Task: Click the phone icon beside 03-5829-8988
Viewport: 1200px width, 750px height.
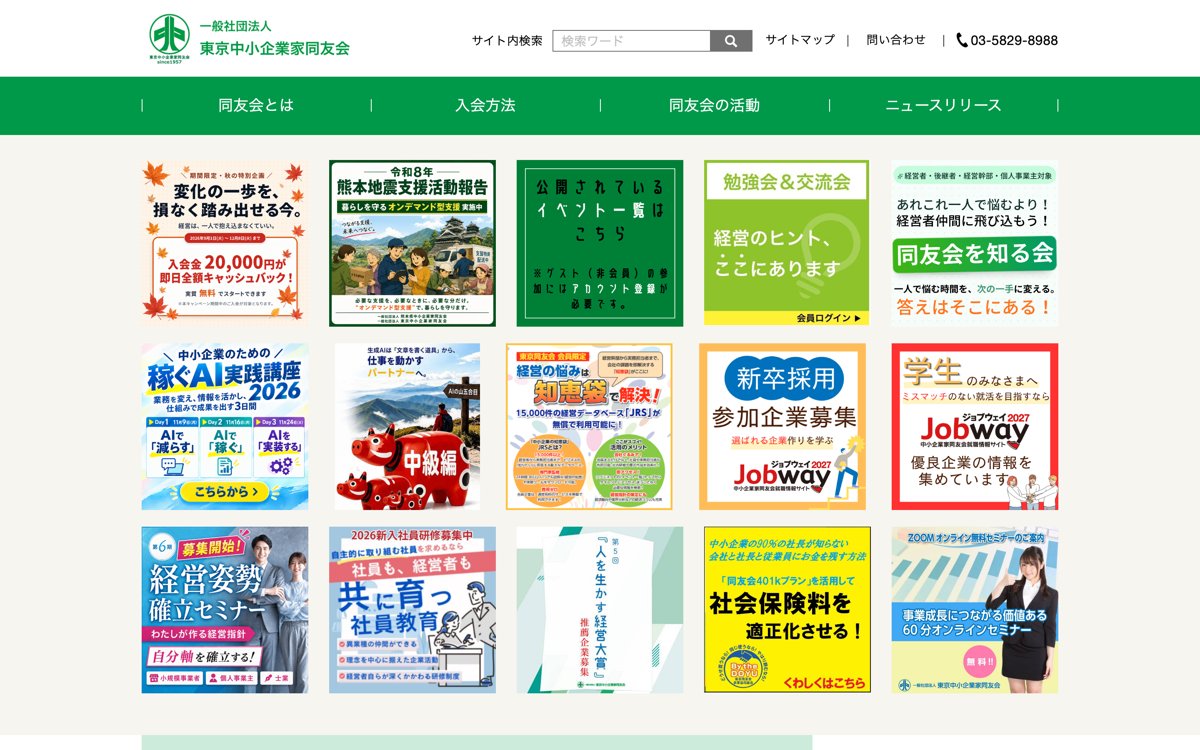Action: pos(962,41)
